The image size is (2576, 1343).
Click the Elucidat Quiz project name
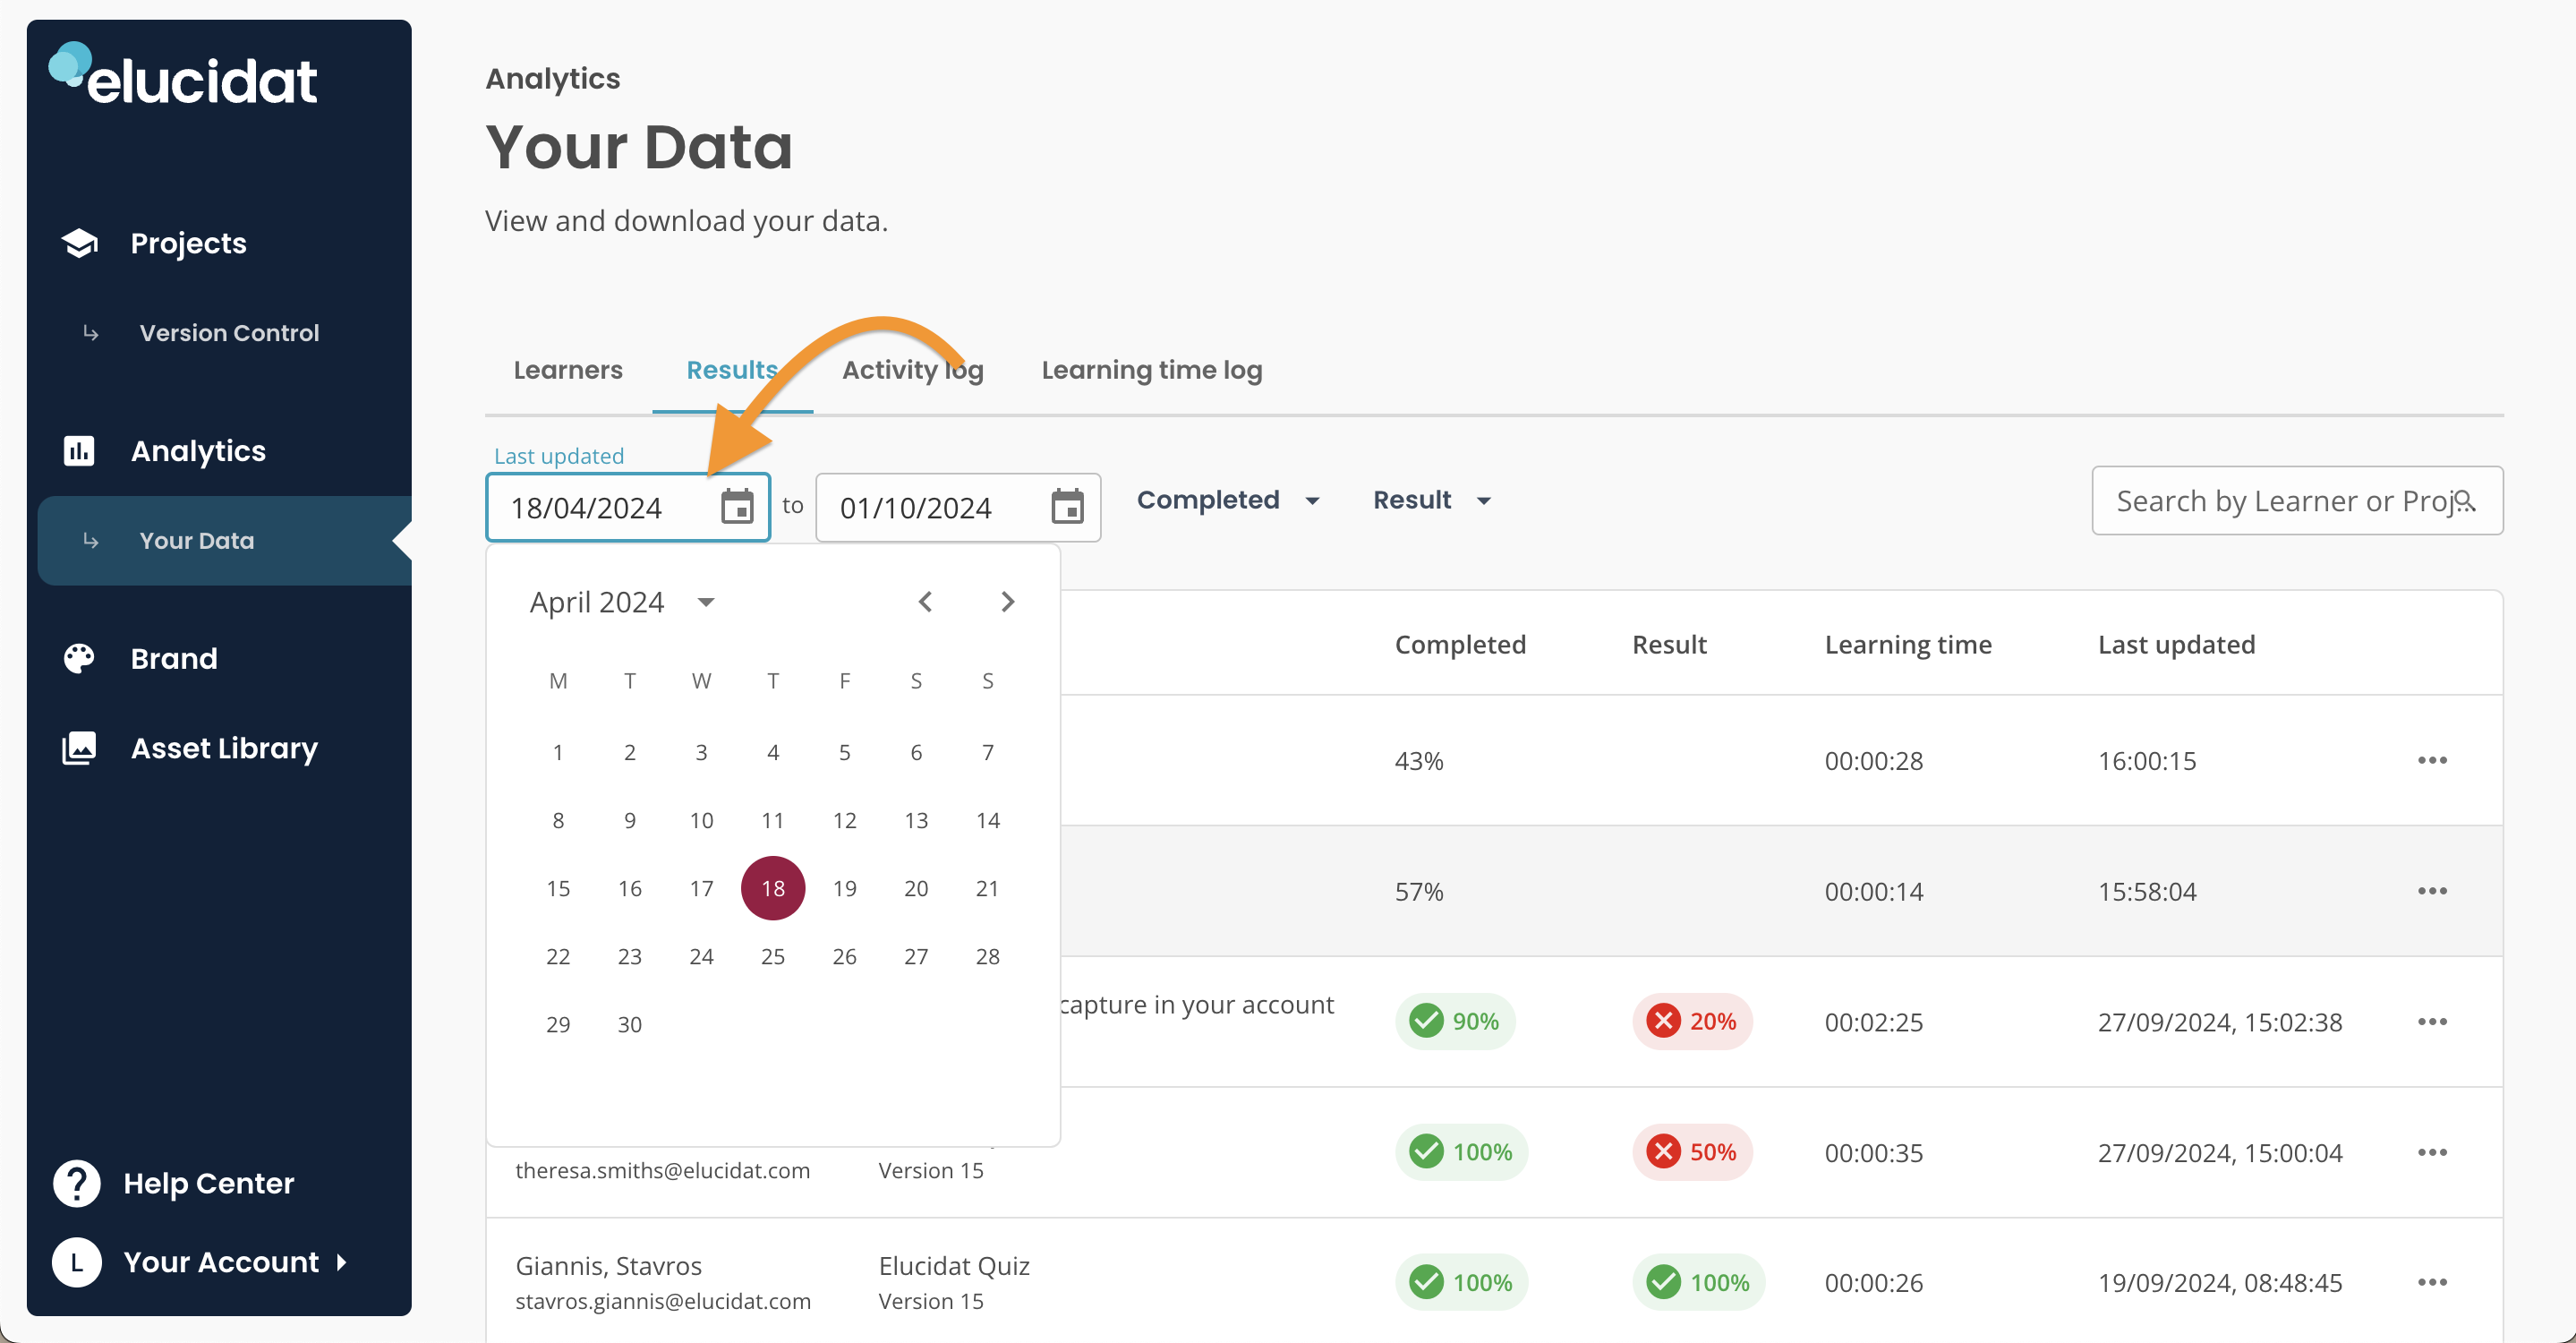tap(953, 1266)
